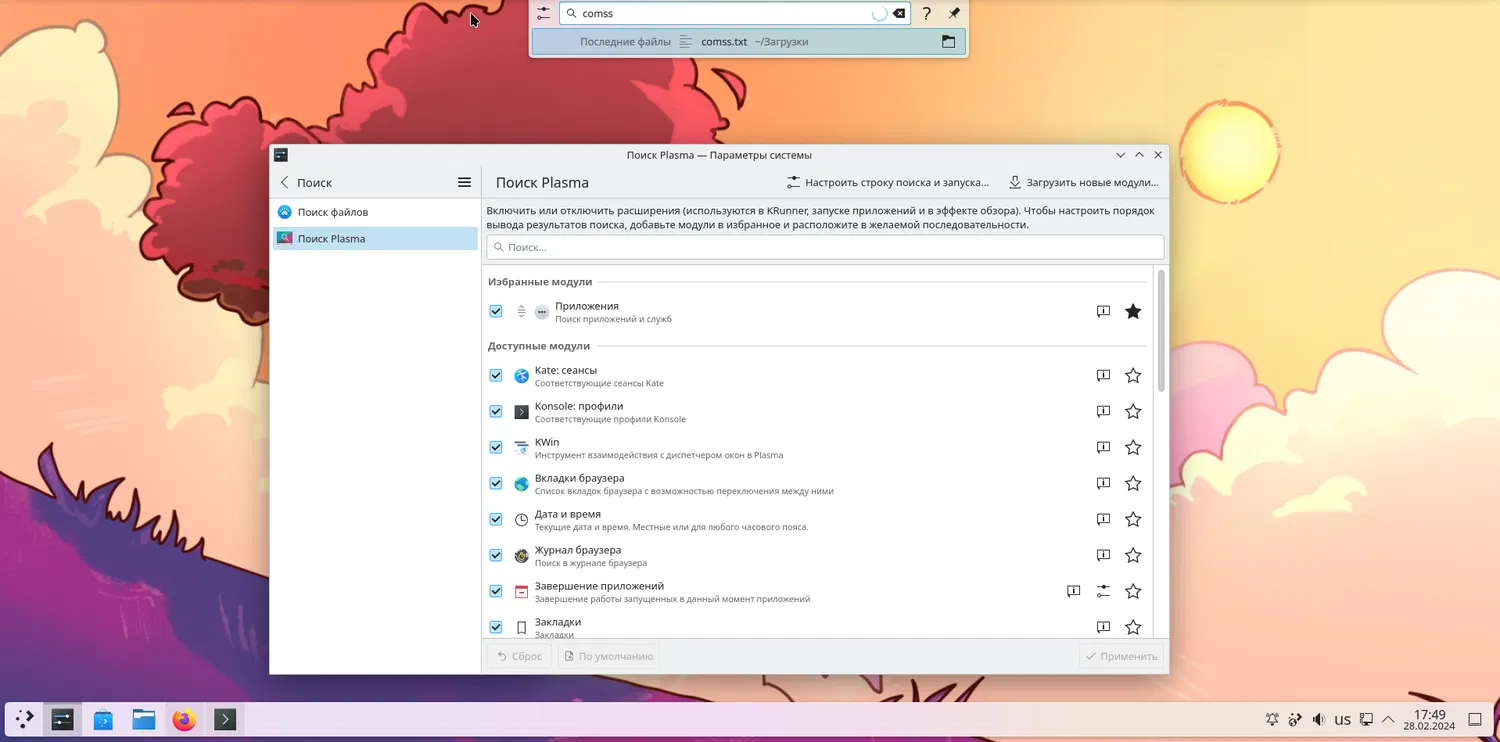Clear the KRunner search text 'comss'
This screenshot has width=1500, height=742.
899,14
